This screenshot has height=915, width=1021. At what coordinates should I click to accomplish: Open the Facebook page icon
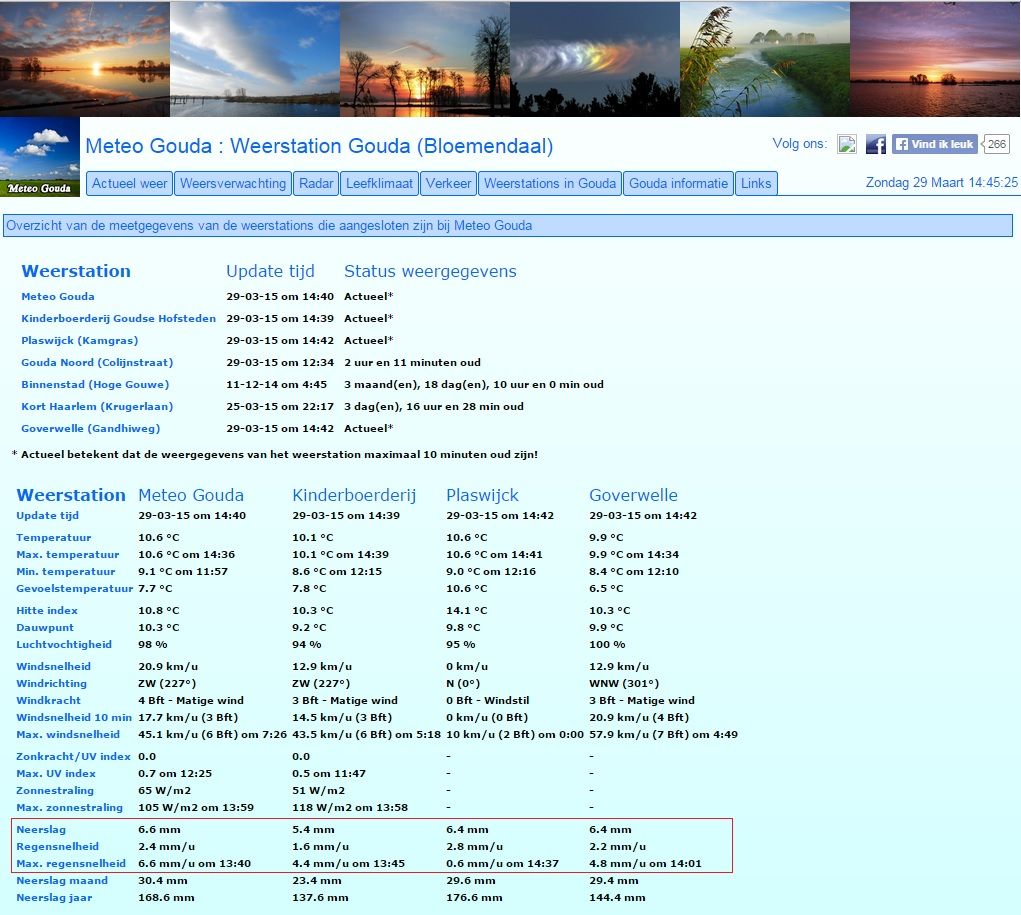coord(875,144)
